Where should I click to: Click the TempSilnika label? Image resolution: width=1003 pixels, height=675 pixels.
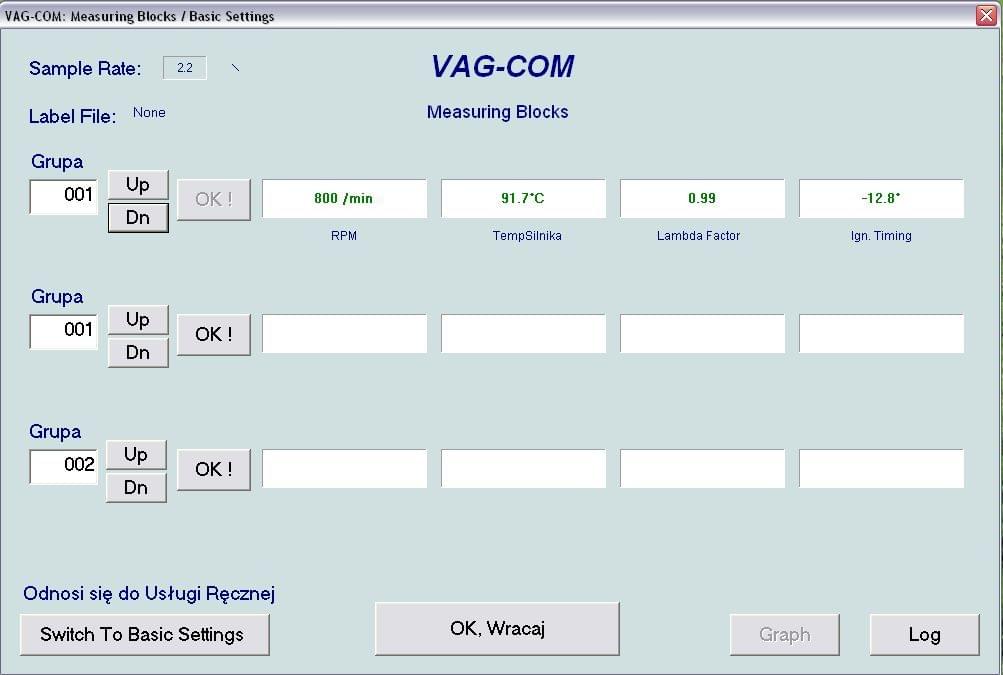click(x=527, y=235)
